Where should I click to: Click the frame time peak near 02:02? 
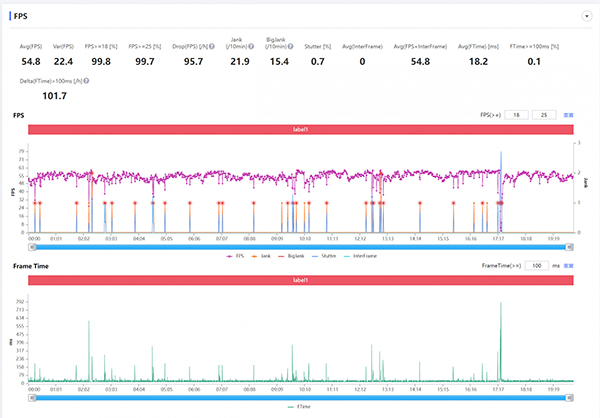coord(89,351)
